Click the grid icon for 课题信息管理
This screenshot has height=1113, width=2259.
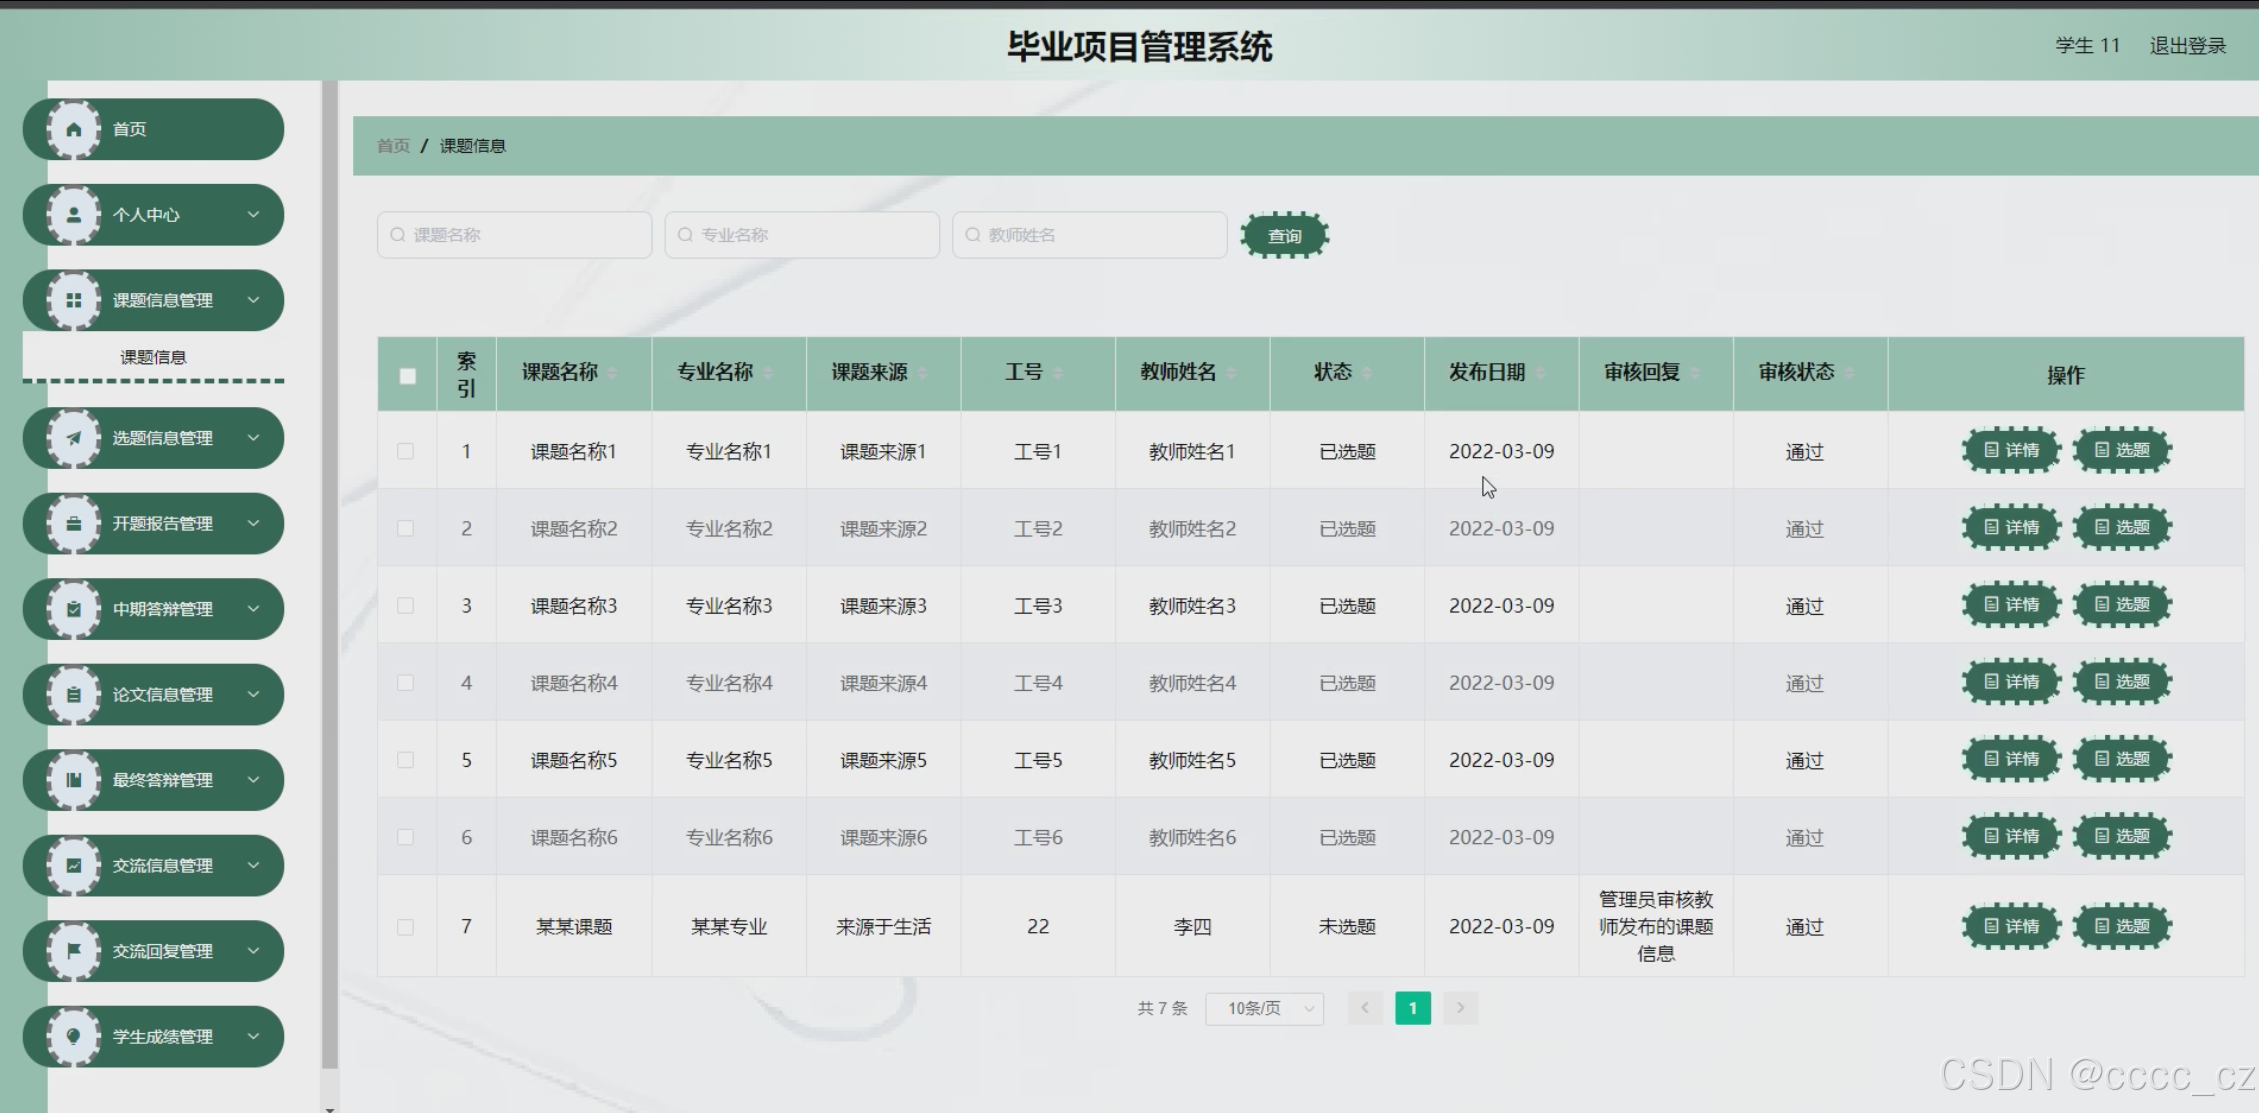[73, 300]
